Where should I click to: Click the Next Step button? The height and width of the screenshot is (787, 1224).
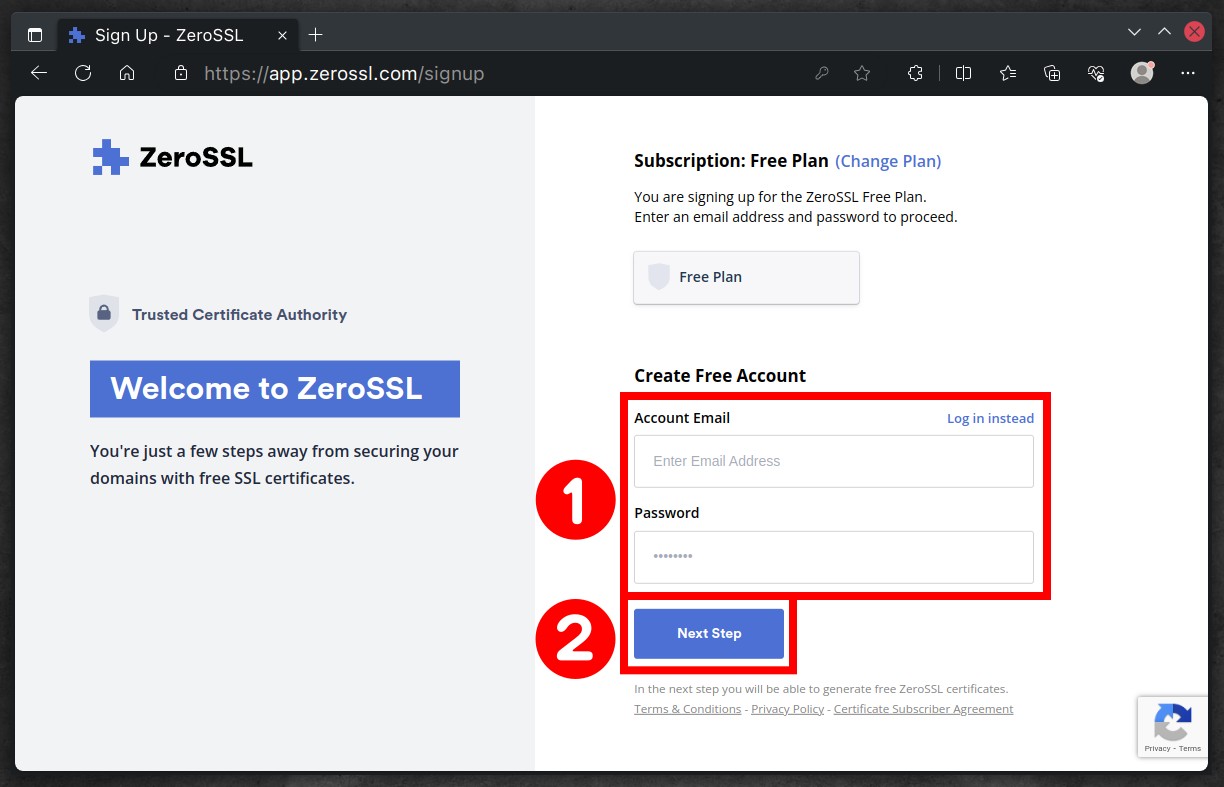coord(709,633)
